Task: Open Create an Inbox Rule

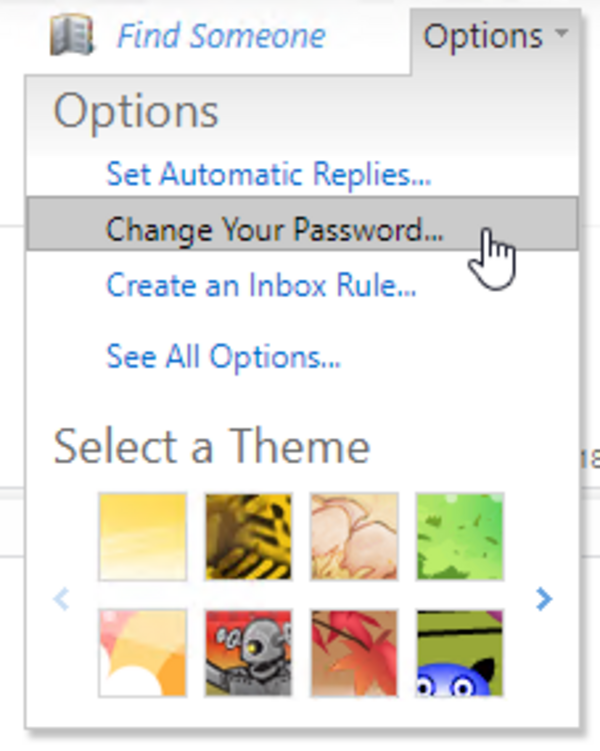Action: (261, 285)
